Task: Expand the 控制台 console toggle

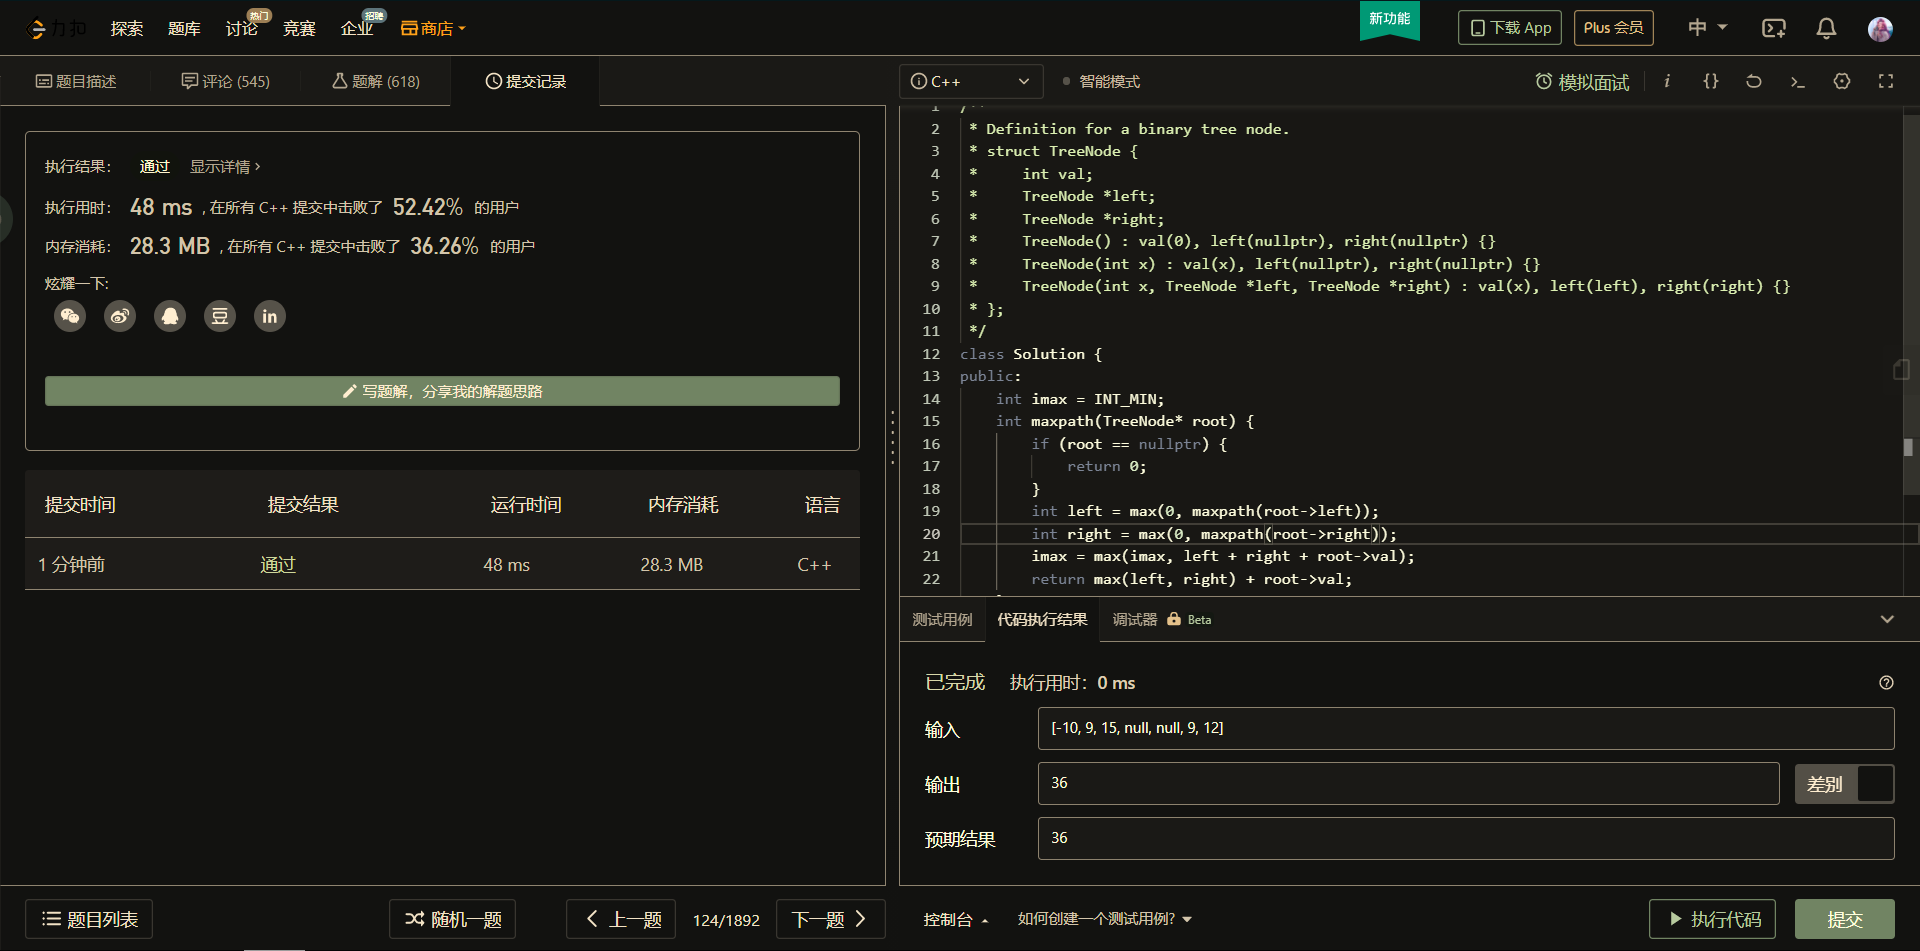Action: (955, 919)
